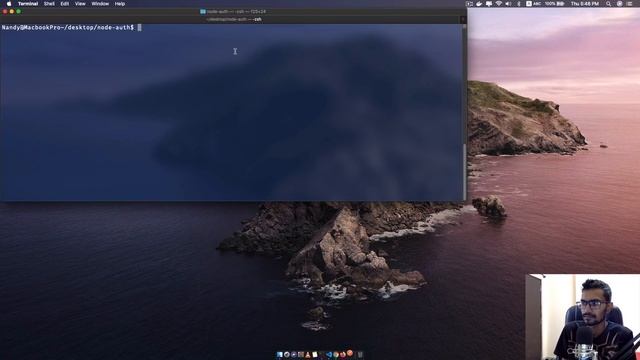Zoom Terminal with the green button
The height and width of the screenshot is (360, 640).
18,11
